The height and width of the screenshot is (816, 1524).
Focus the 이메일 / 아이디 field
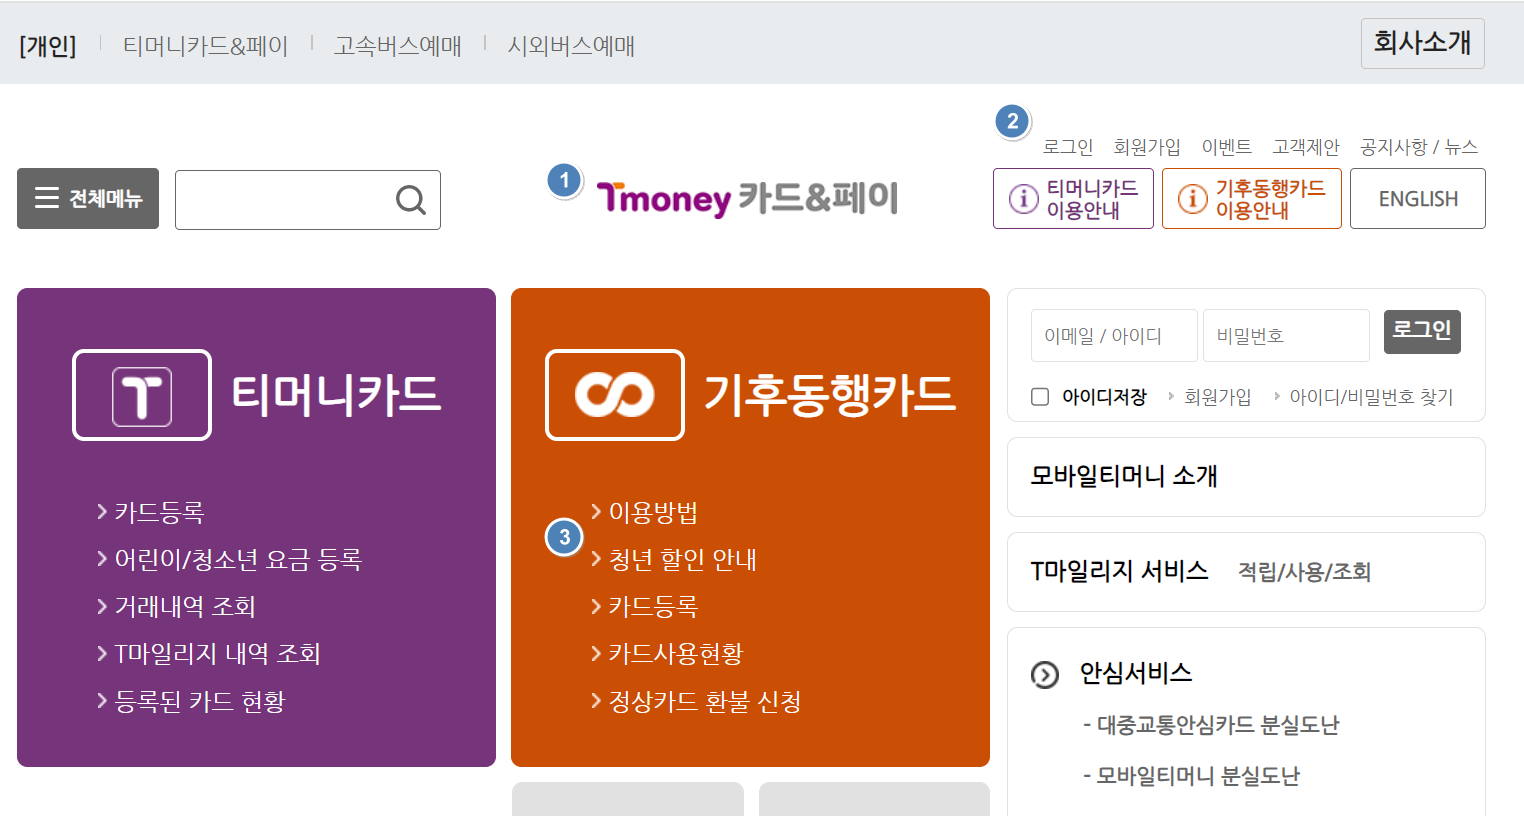point(1114,335)
